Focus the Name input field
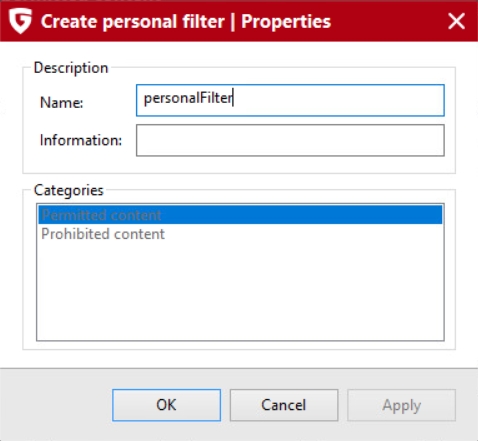This screenshot has width=478, height=441. coord(290,100)
